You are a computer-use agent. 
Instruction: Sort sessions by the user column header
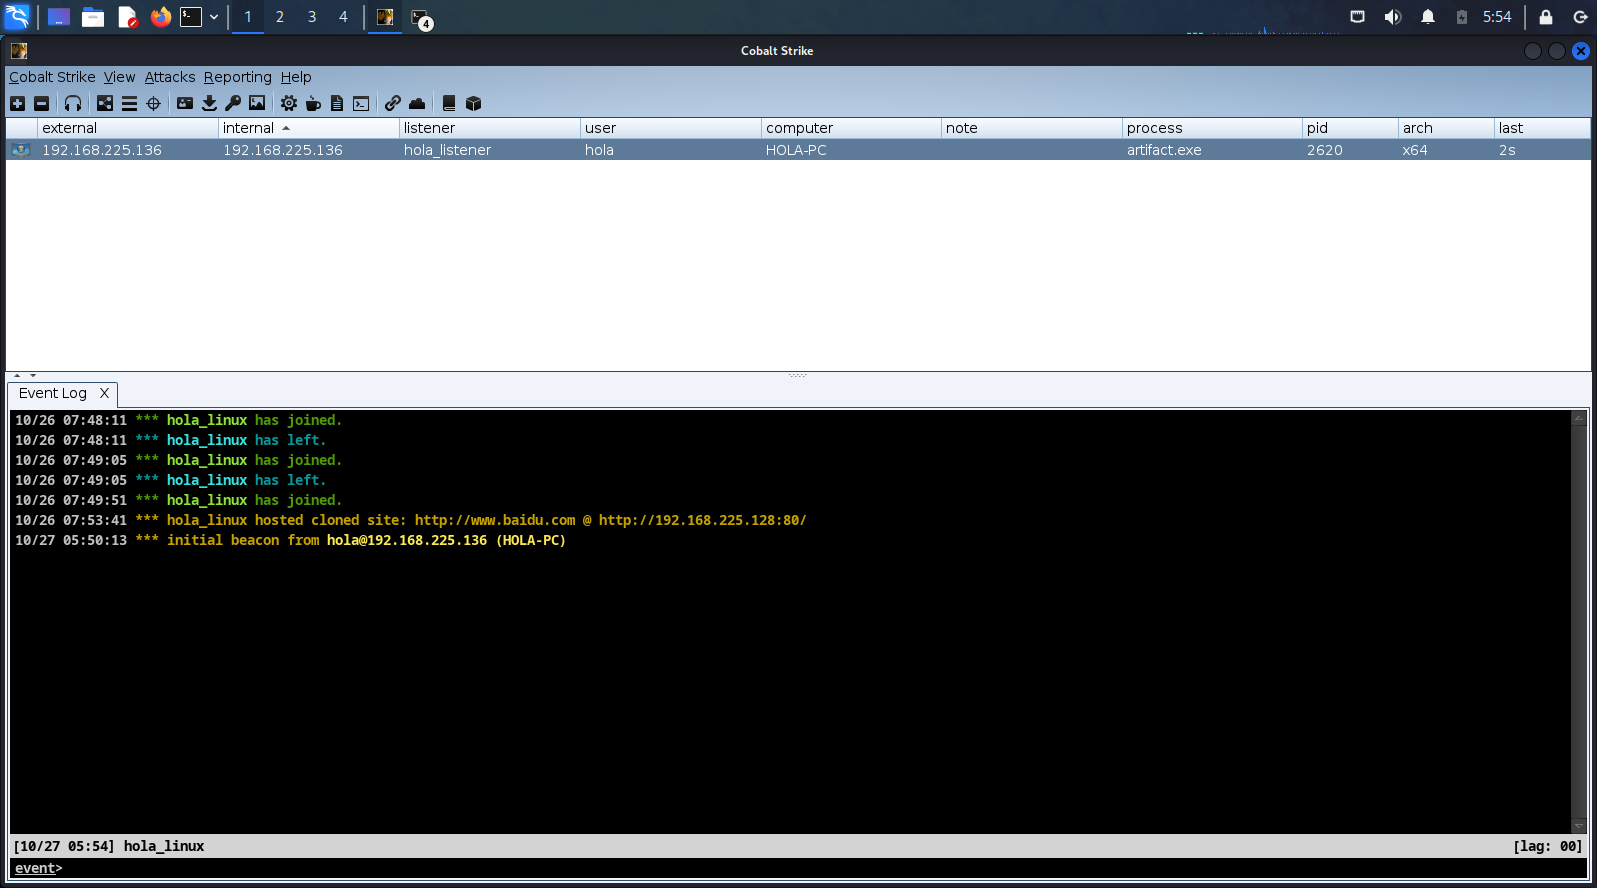point(671,128)
